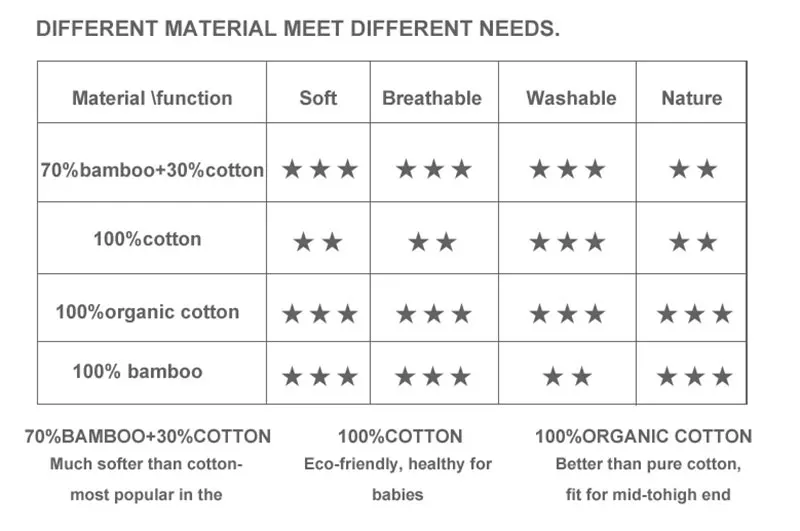This screenshot has height=531, width=800.
Task: Click the Soft column header
Action: (x=318, y=98)
